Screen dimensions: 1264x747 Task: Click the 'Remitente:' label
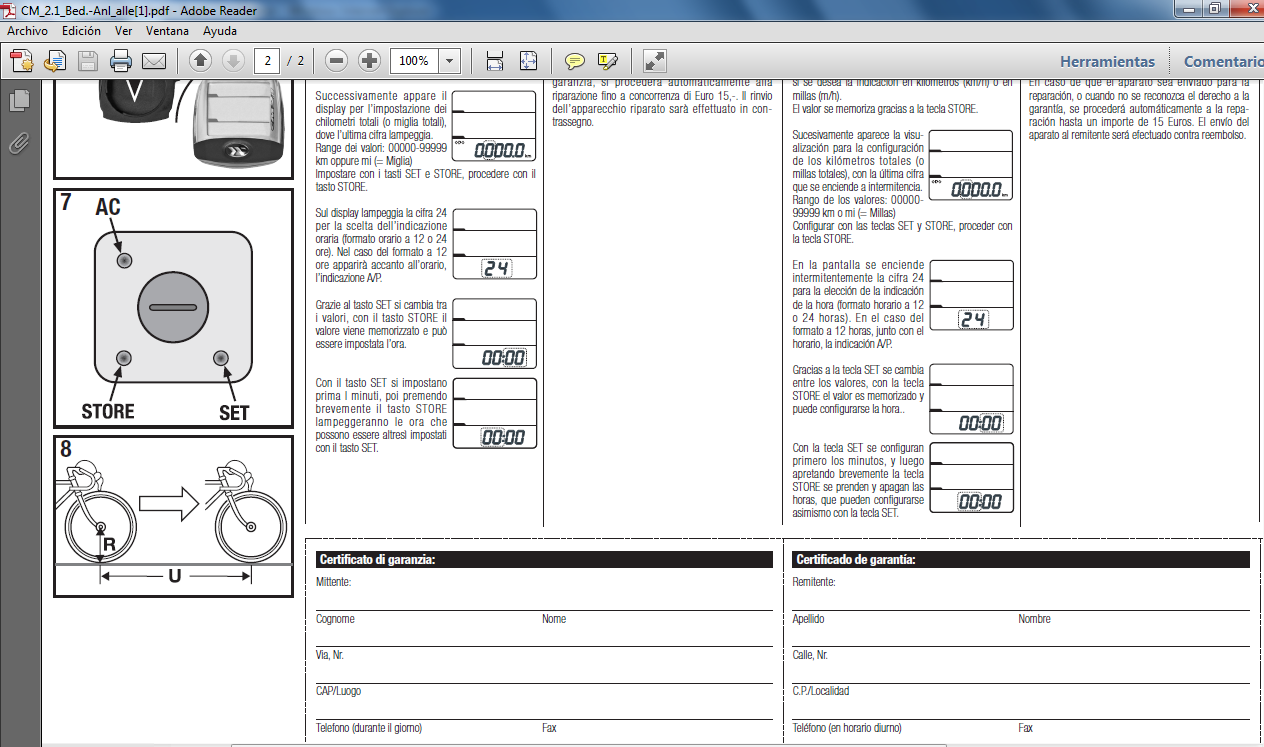pyautogui.click(x=813, y=581)
